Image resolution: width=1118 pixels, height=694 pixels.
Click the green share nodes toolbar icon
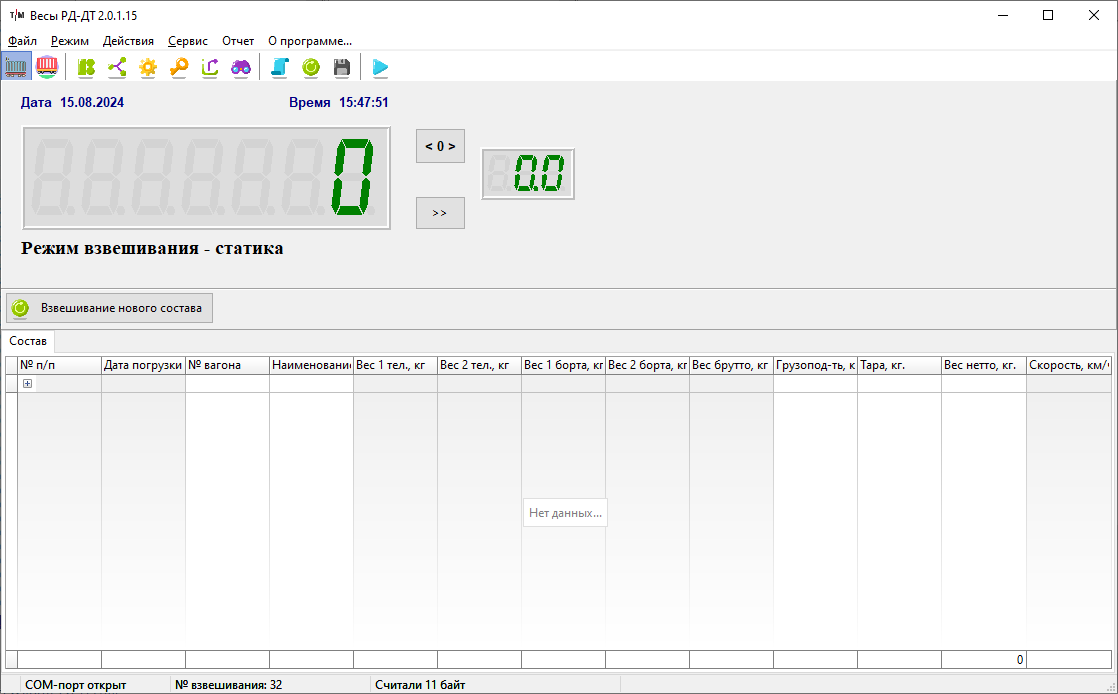pyautogui.click(x=117, y=67)
